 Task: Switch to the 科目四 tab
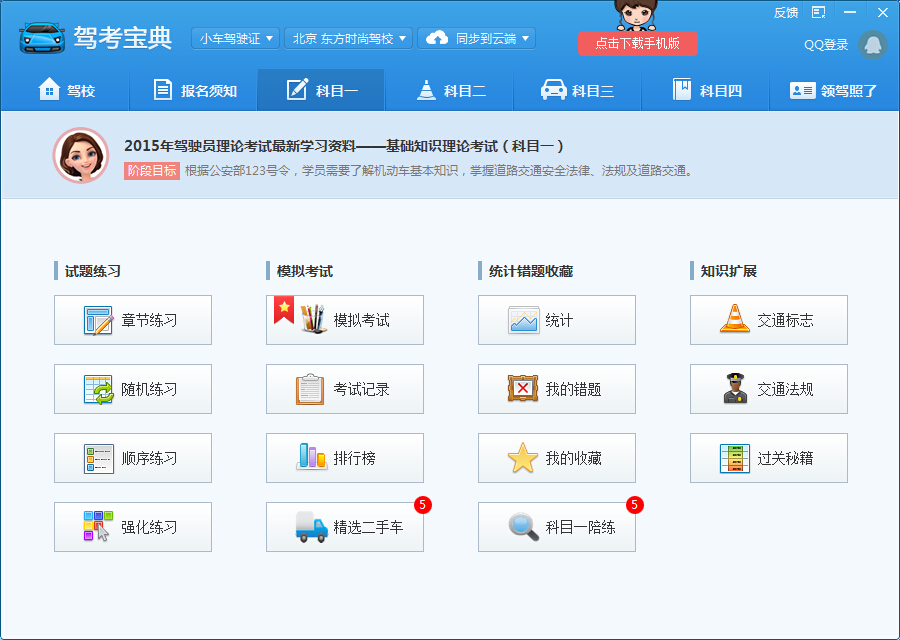pos(706,91)
